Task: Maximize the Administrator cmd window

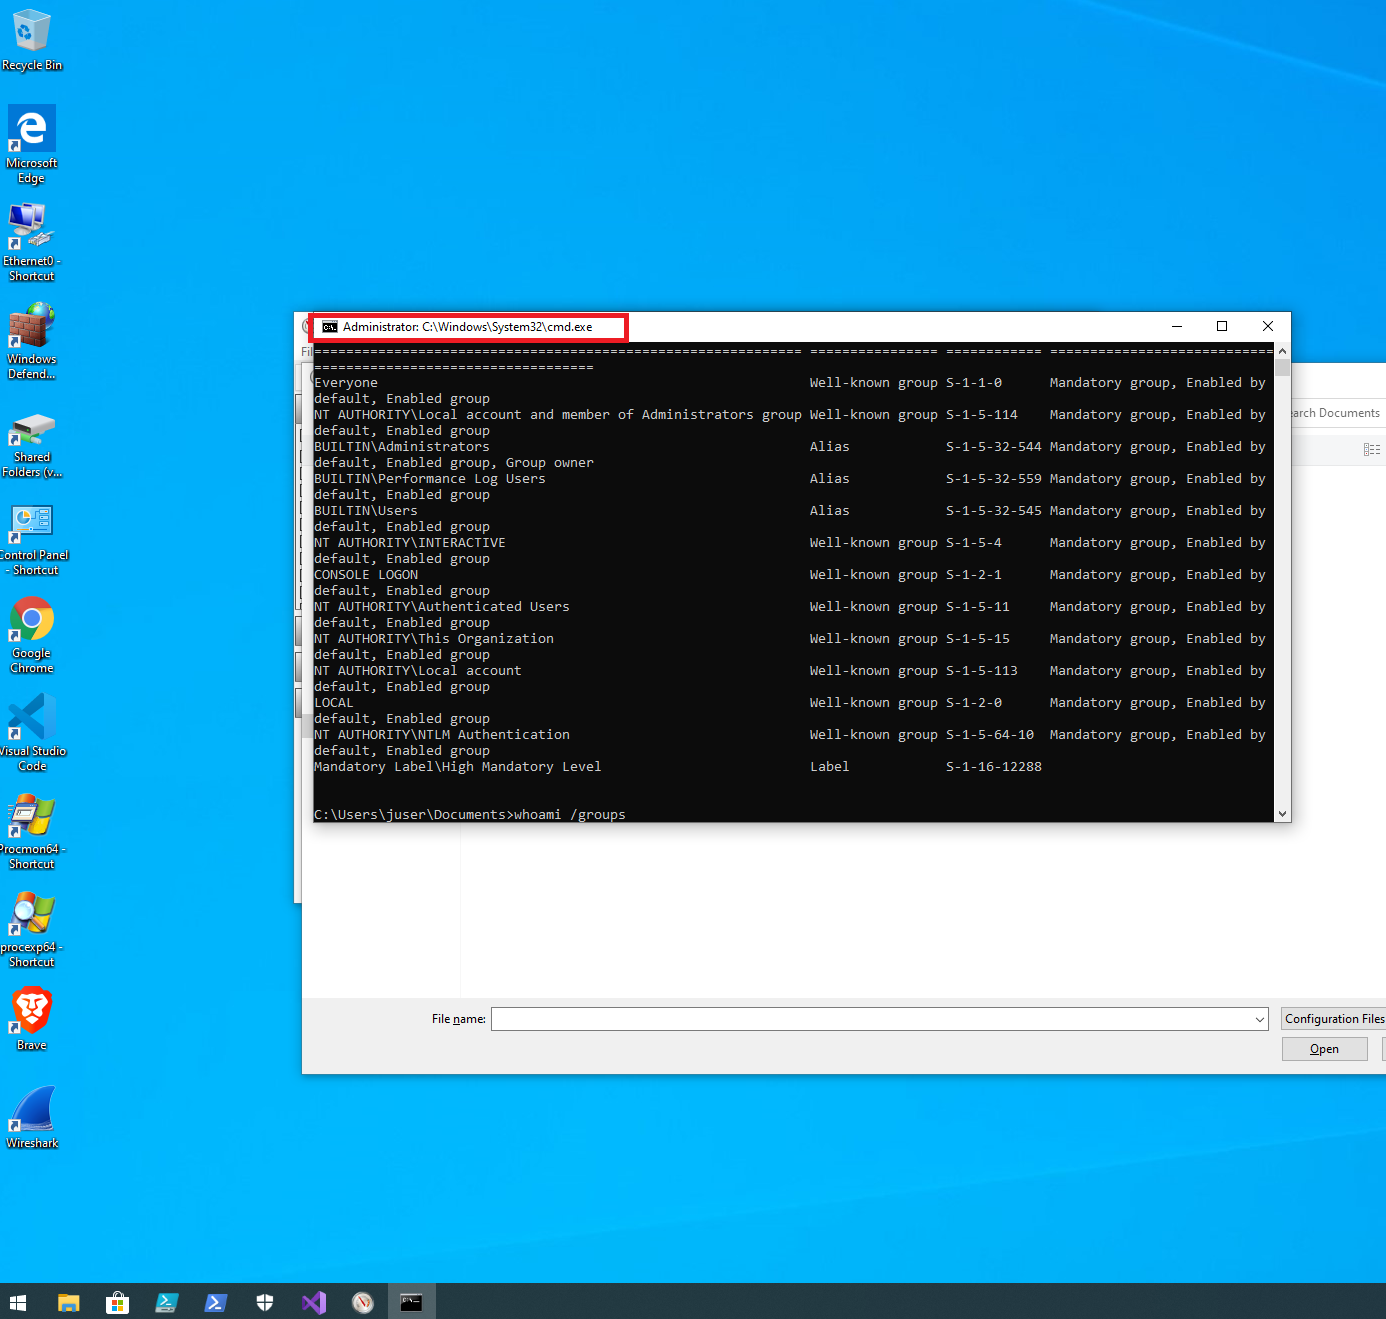Action: [x=1222, y=326]
